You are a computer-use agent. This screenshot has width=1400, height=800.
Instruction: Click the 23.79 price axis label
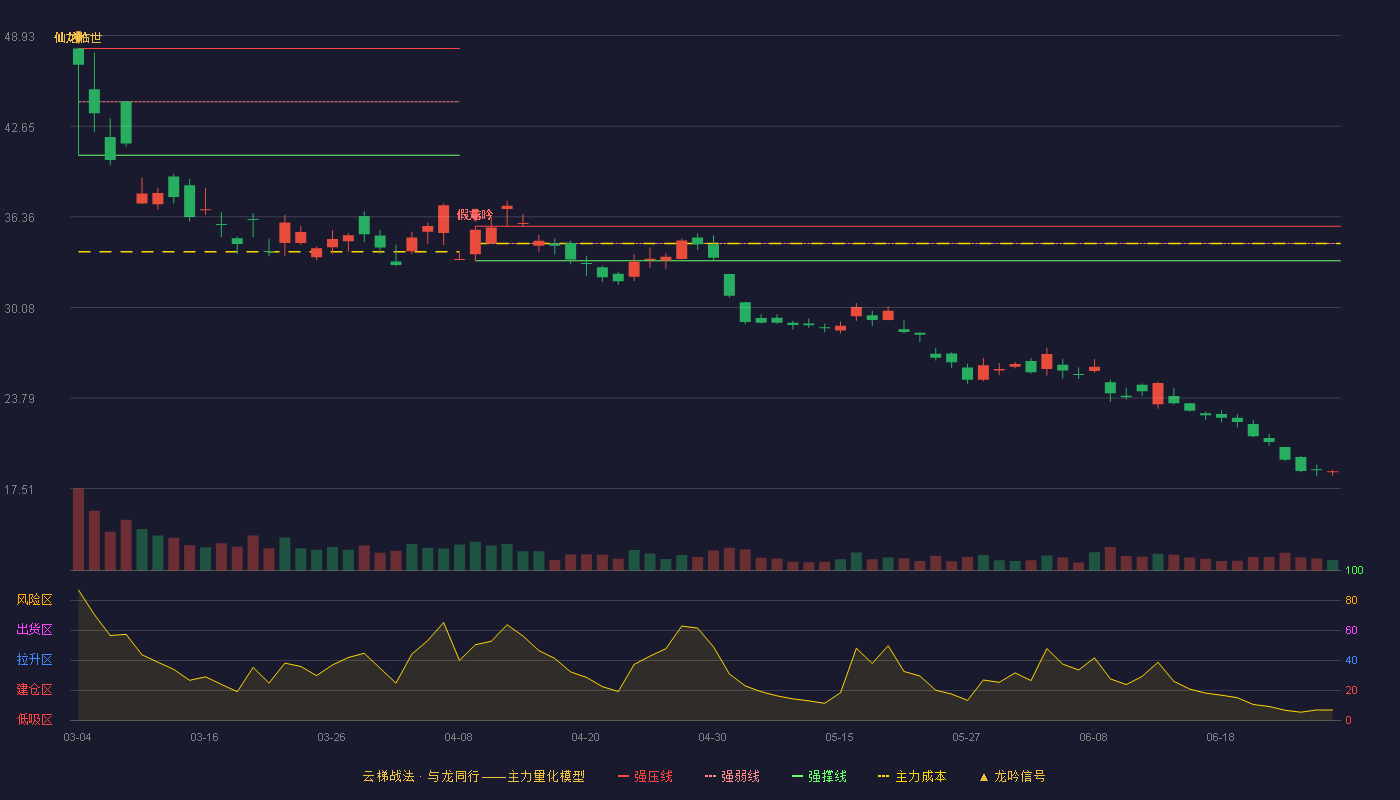19,399
